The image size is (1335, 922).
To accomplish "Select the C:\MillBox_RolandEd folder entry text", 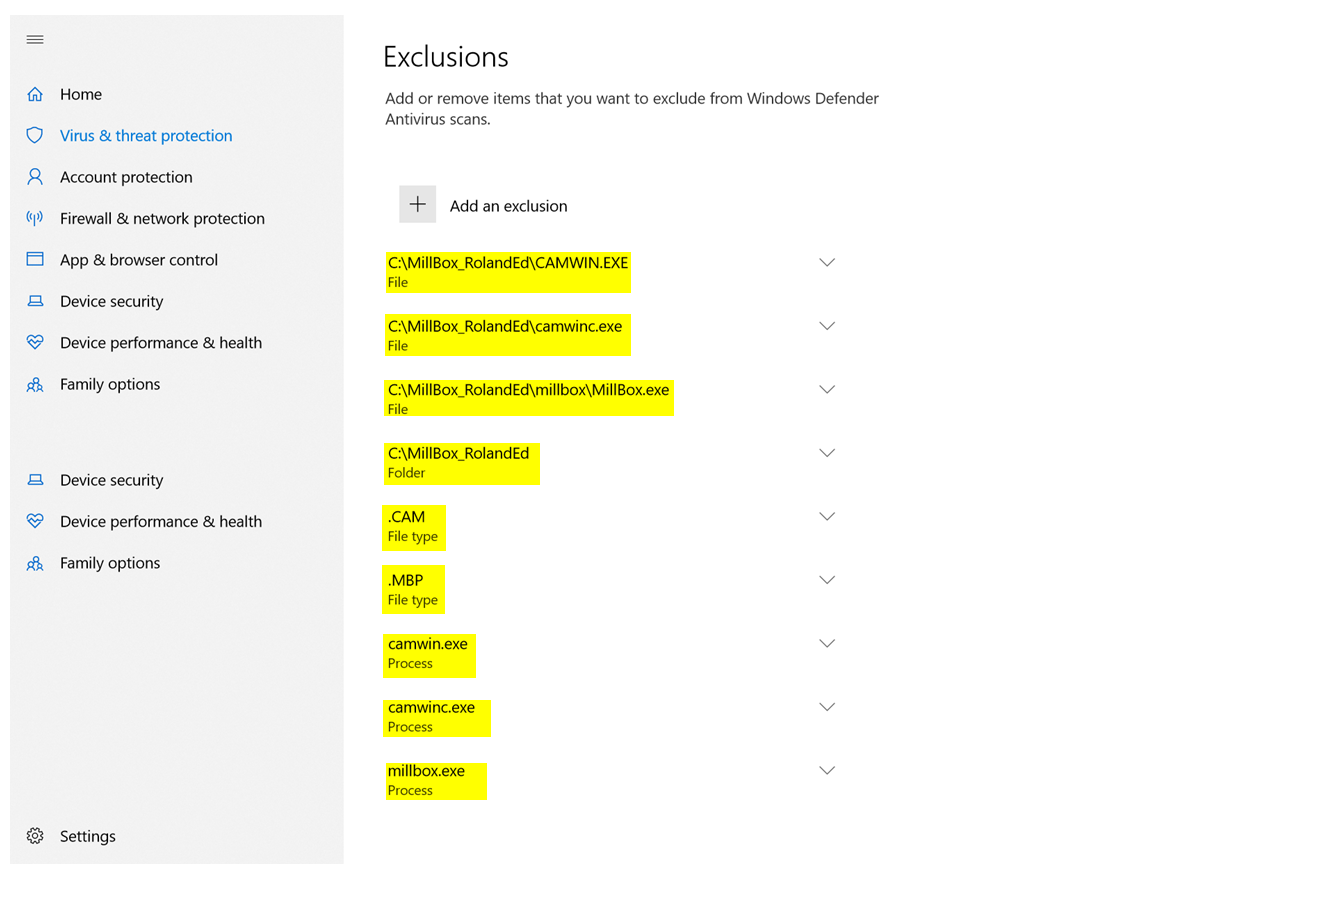I will [458, 453].
